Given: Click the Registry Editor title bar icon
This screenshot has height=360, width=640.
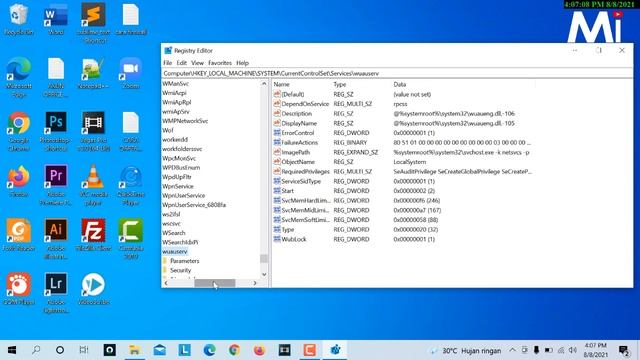Looking at the screenshot, I should coord(168,50).
